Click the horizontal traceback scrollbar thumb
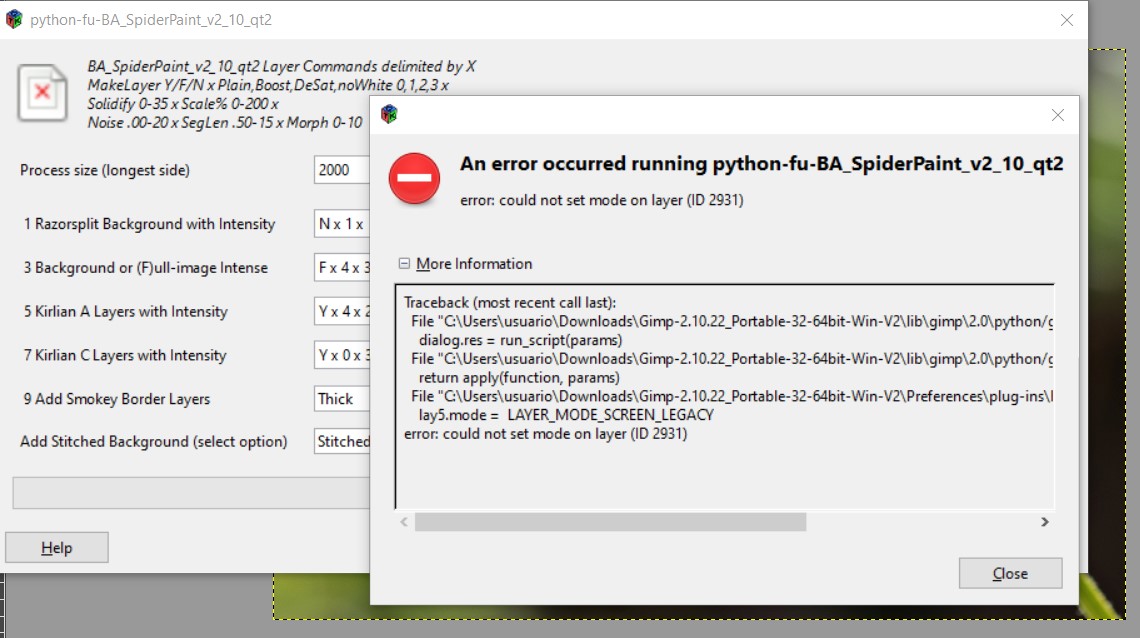Viewport: 1140px width, 638px height. click(x=610, y=522)
